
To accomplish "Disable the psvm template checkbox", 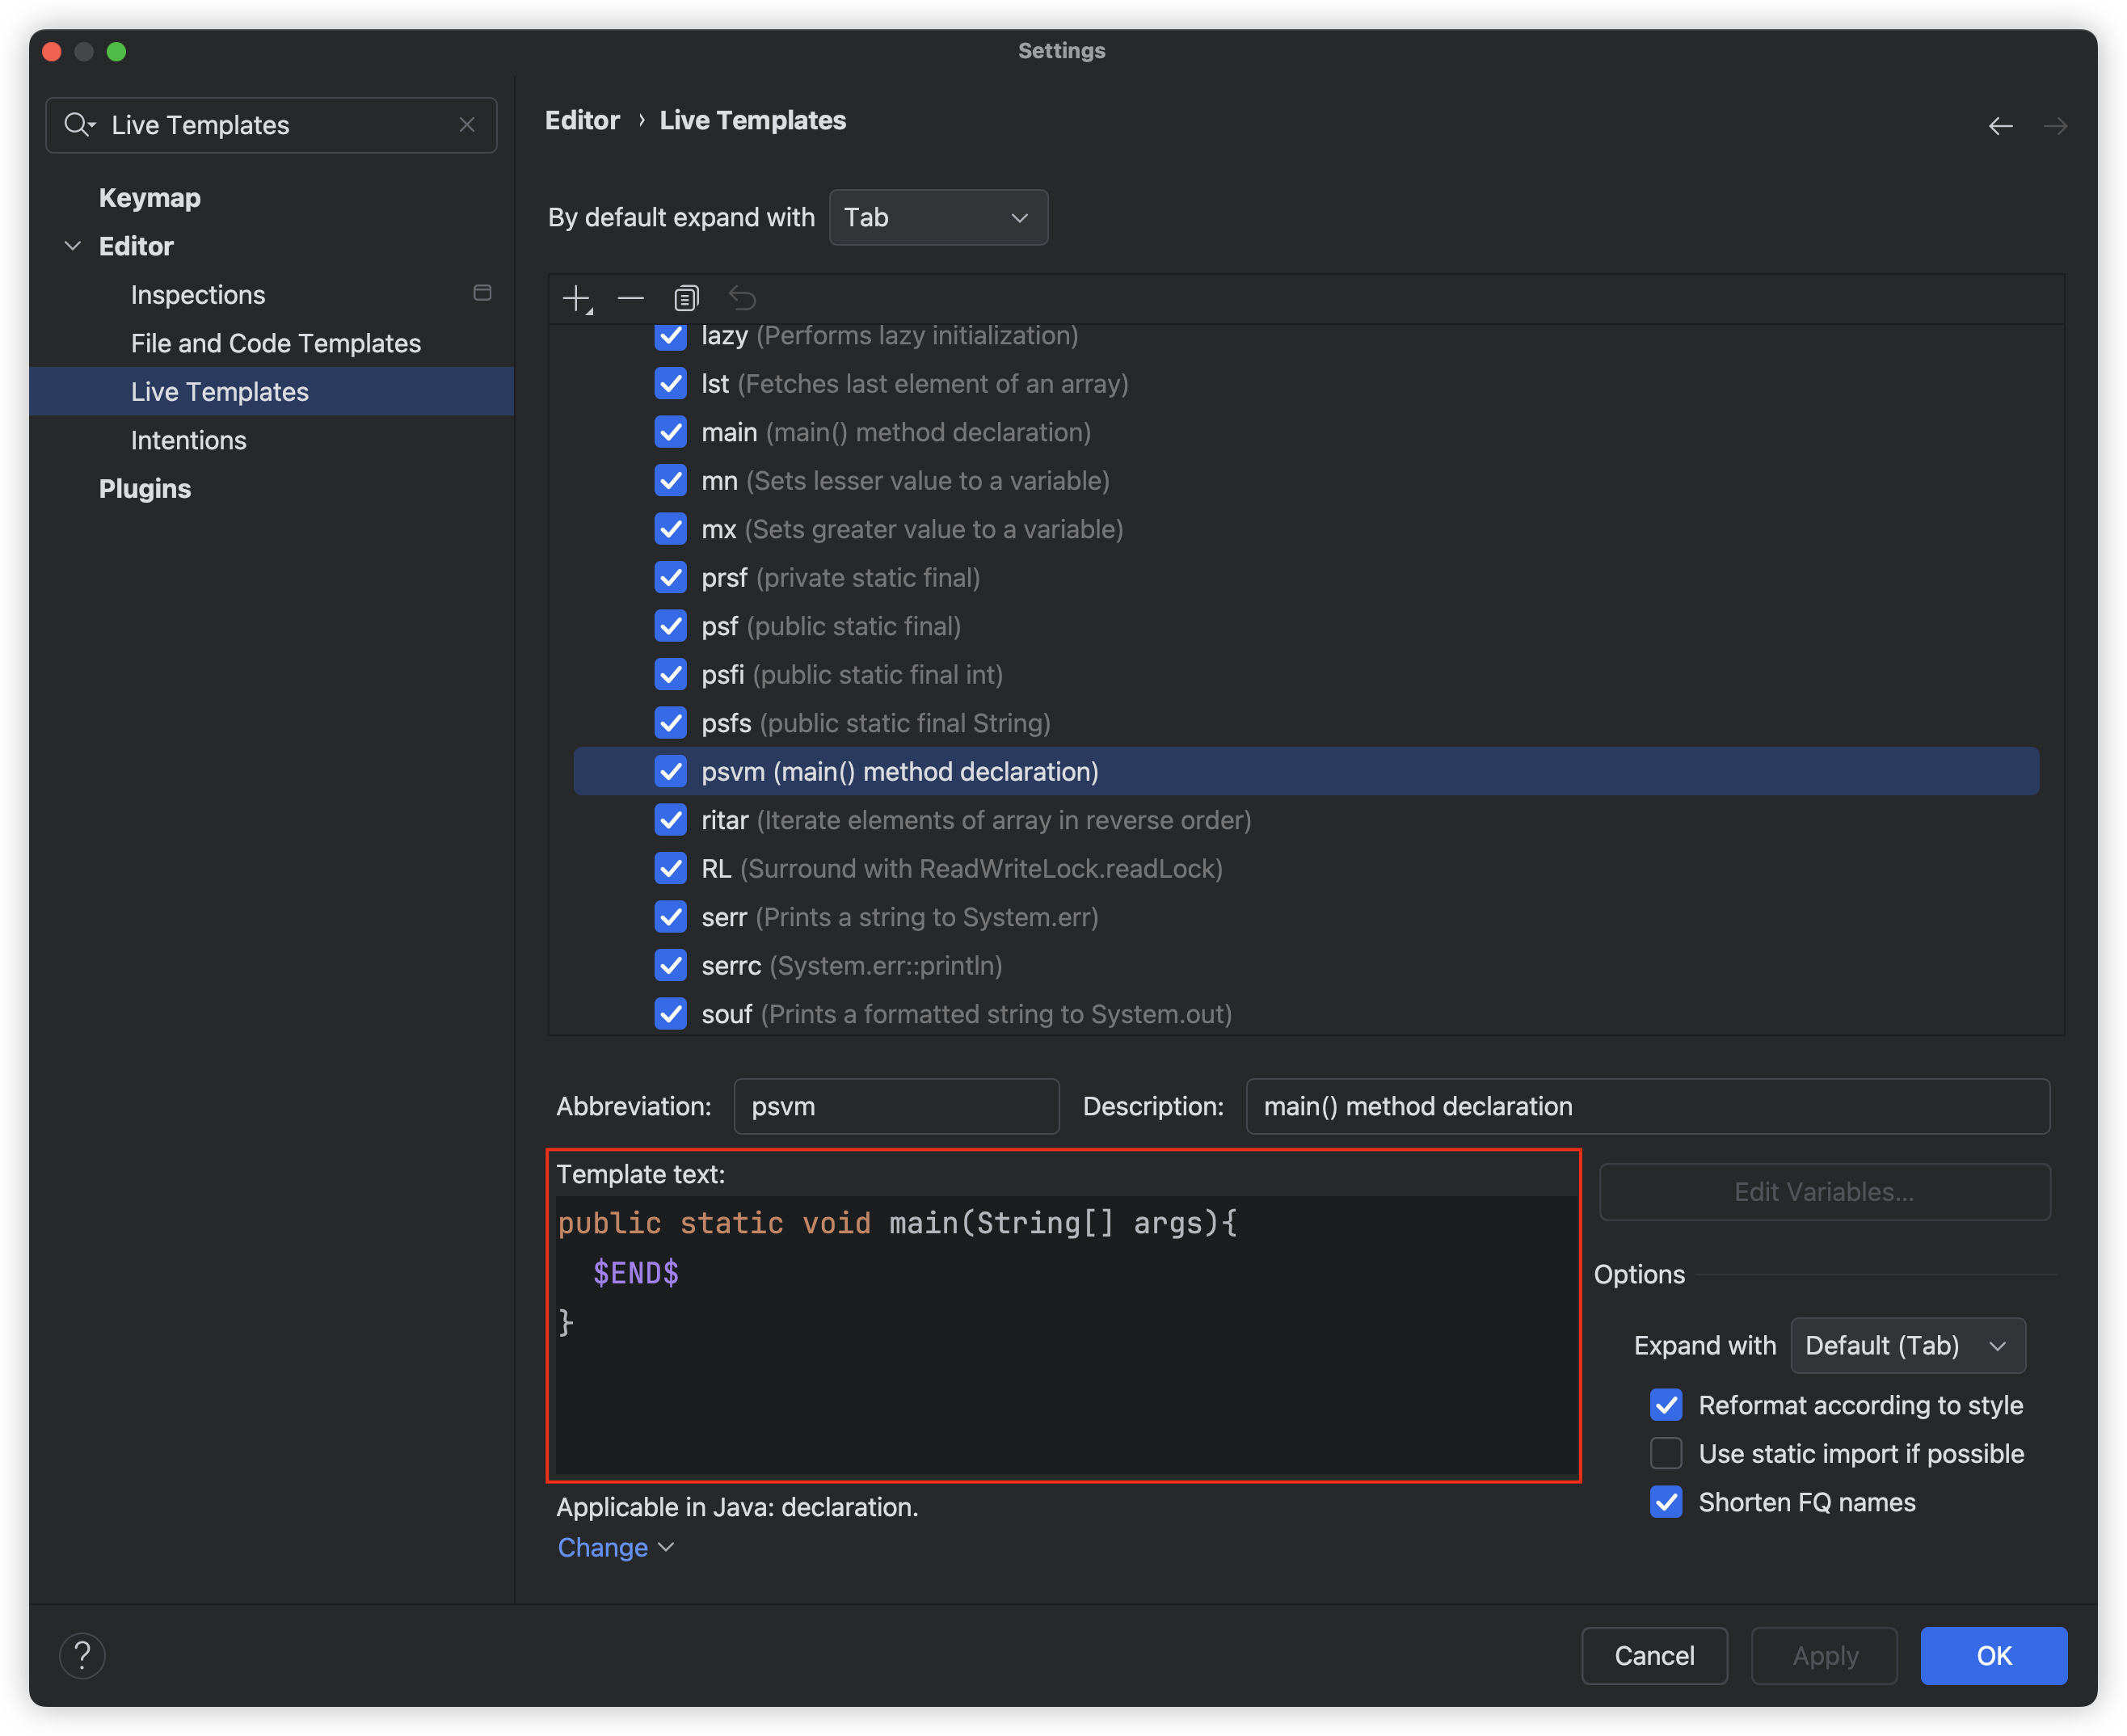I will tap(671, 771).
